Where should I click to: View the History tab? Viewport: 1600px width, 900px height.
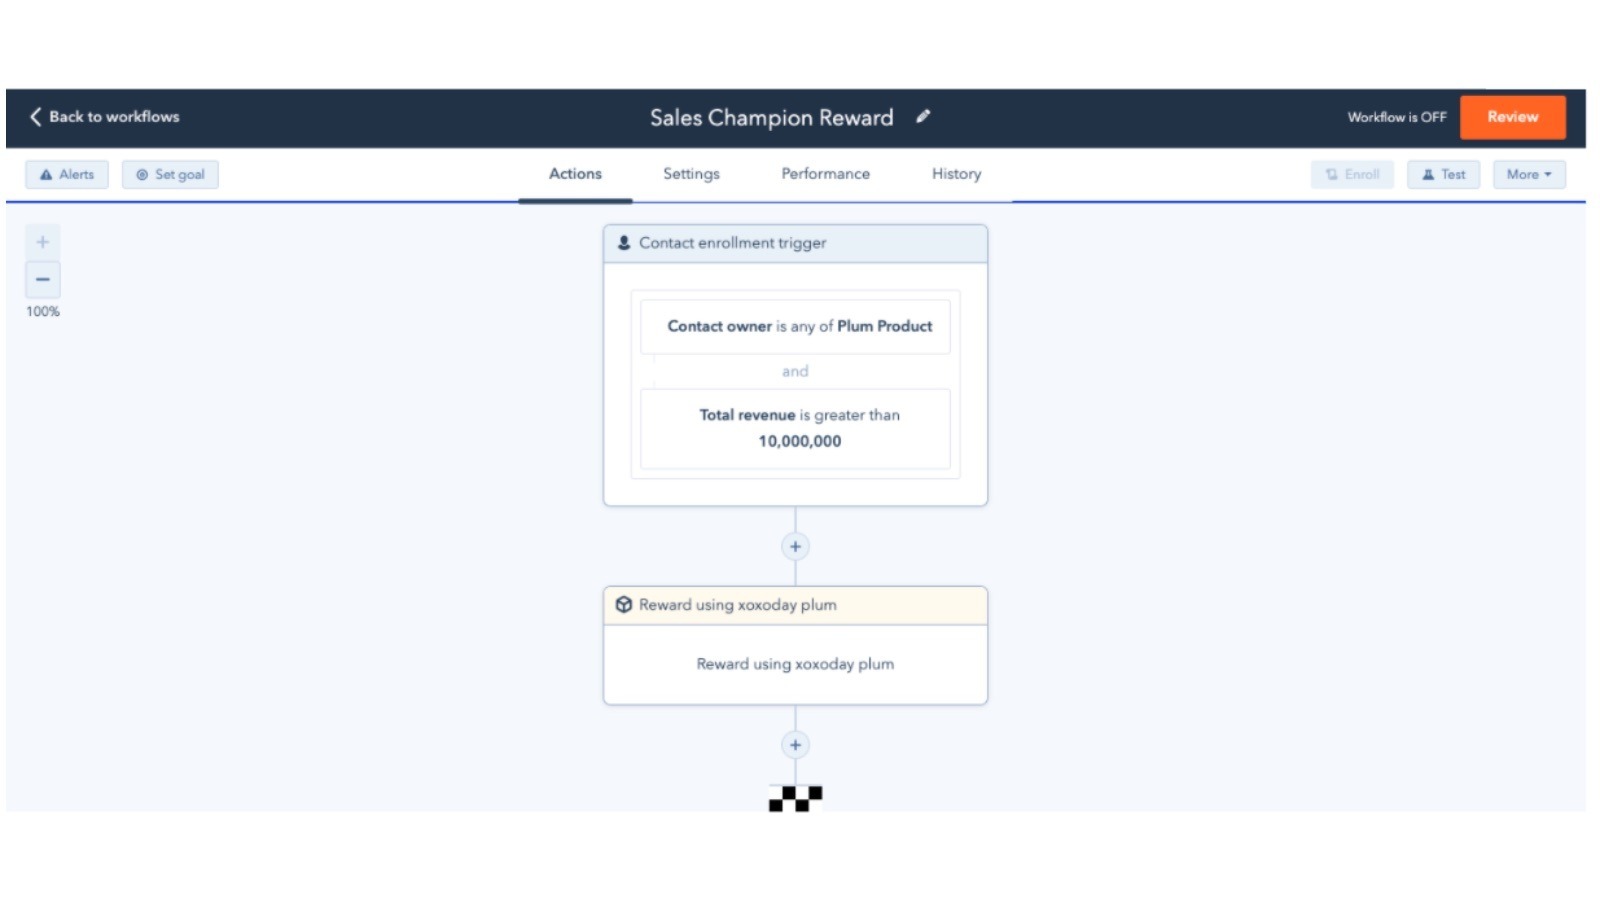pos(956,174)
